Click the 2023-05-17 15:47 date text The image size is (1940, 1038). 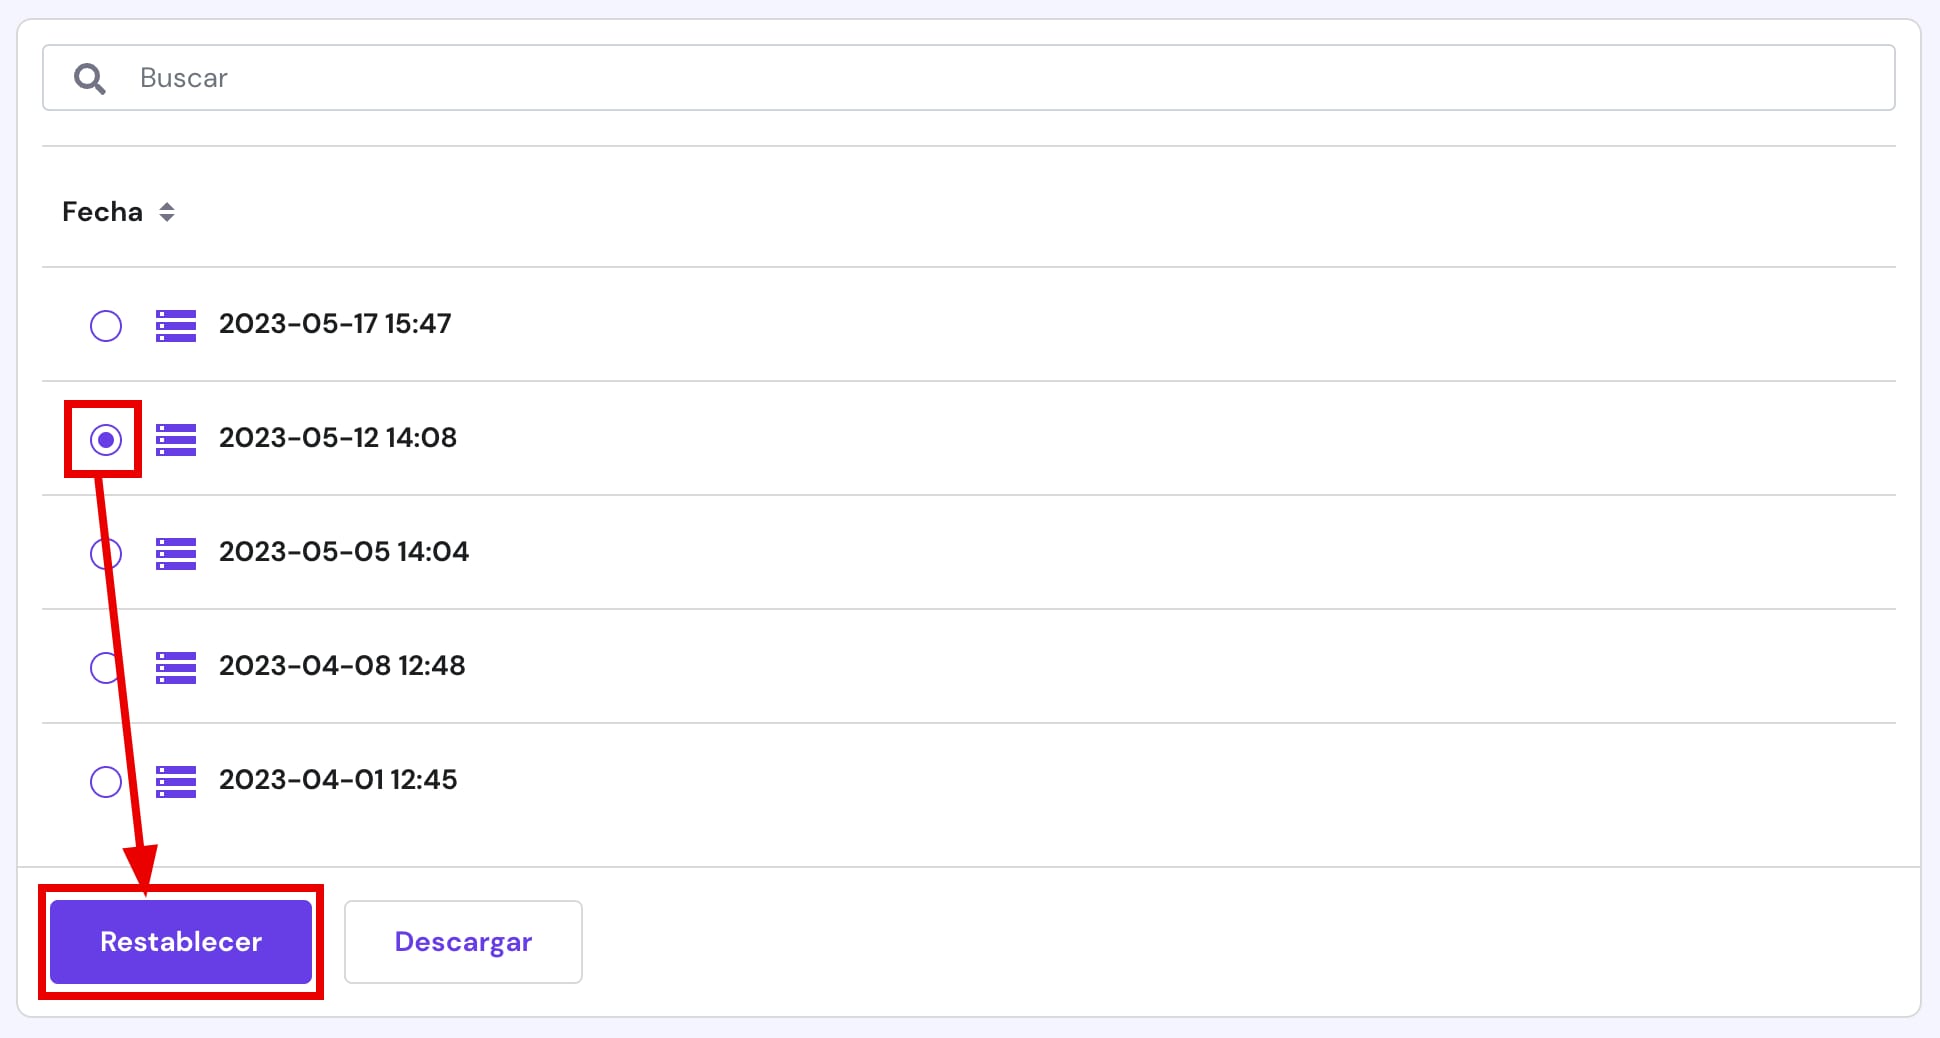(335, 324)
